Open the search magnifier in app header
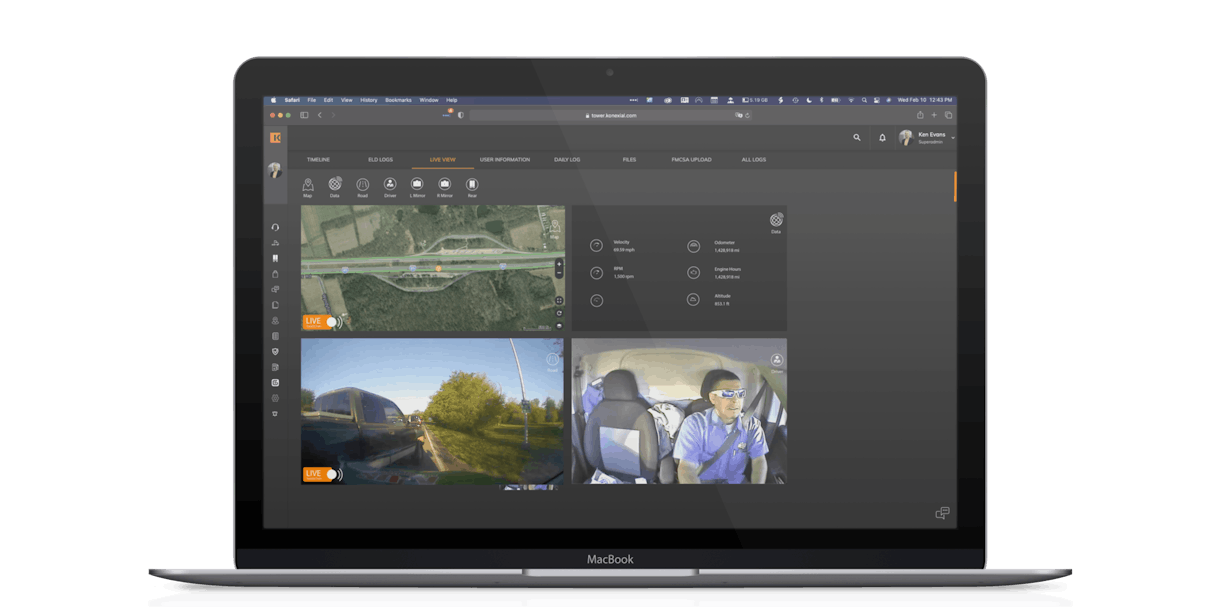The width and height of the screenshot is (1220, 610). [x=857, y=138]
